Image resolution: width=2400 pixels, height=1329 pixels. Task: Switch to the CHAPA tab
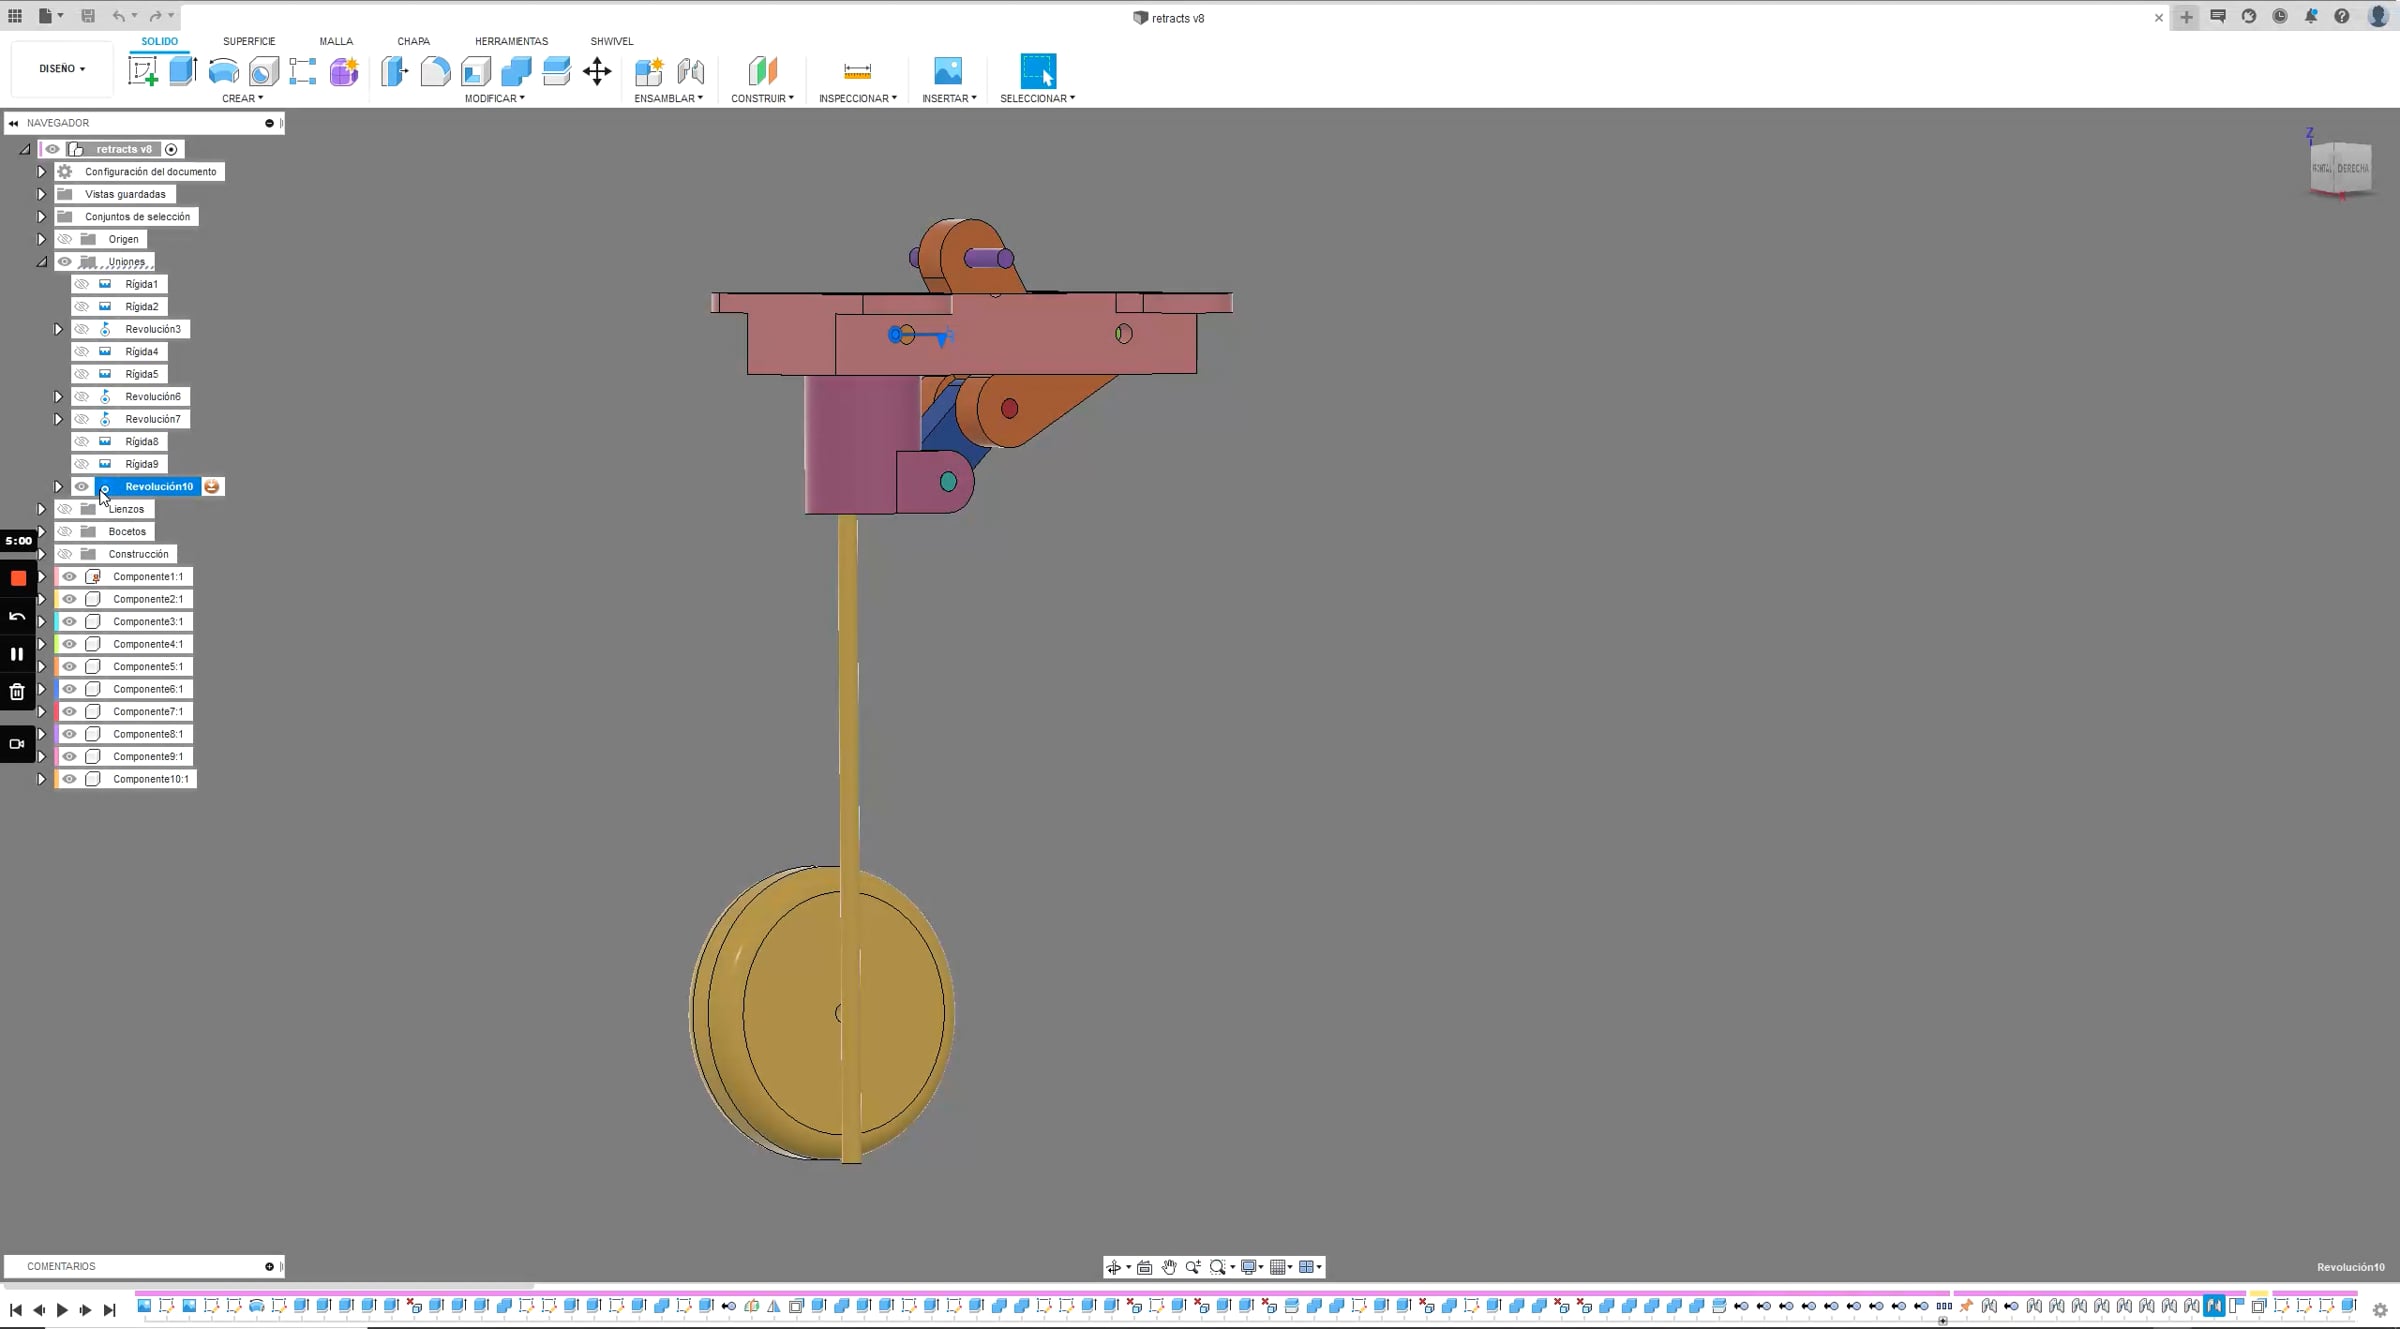point(413,41)
